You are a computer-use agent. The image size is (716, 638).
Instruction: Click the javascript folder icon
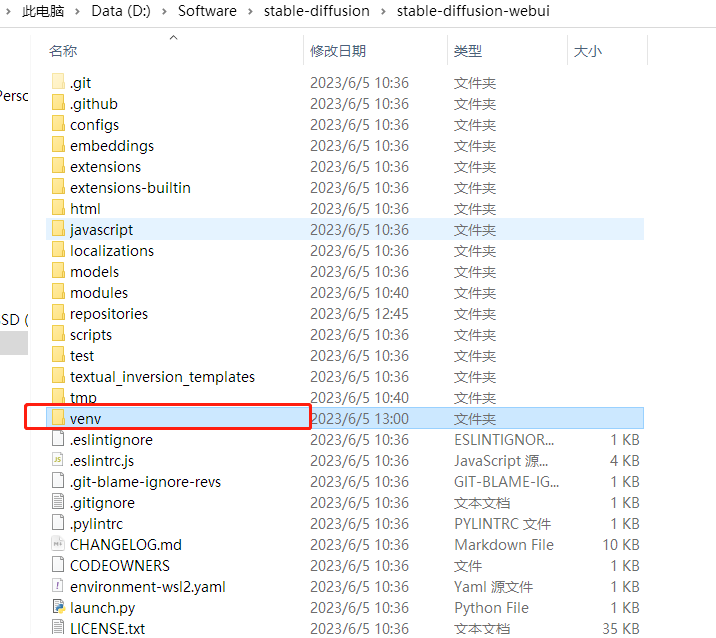click(58, 229)
